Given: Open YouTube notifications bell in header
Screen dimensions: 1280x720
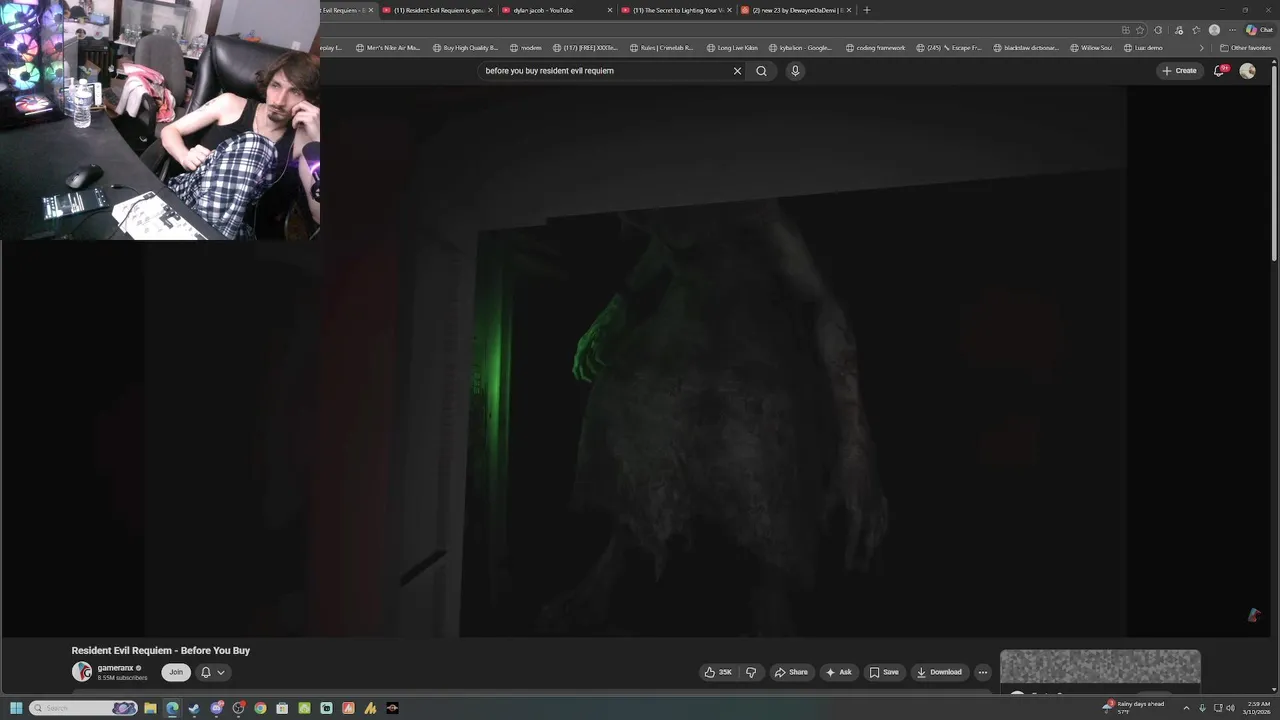Looking at the screenshot, I should pos(1219,71).
